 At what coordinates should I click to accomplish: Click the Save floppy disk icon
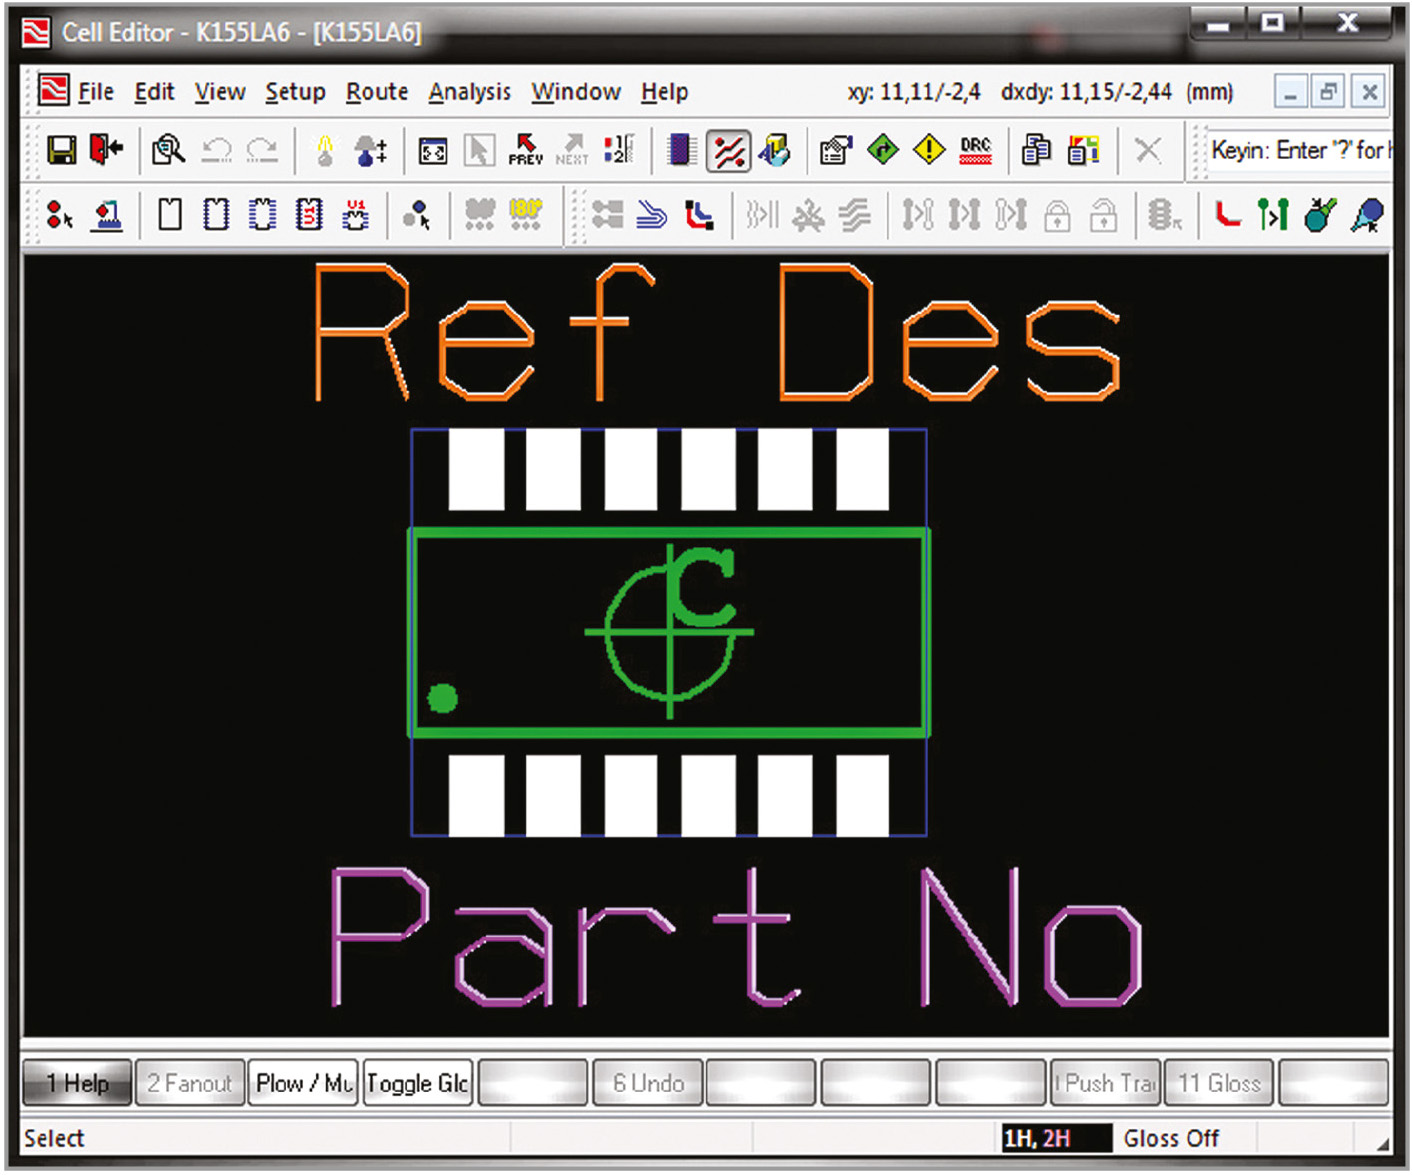pyautogui.click(x=62, y=151)
